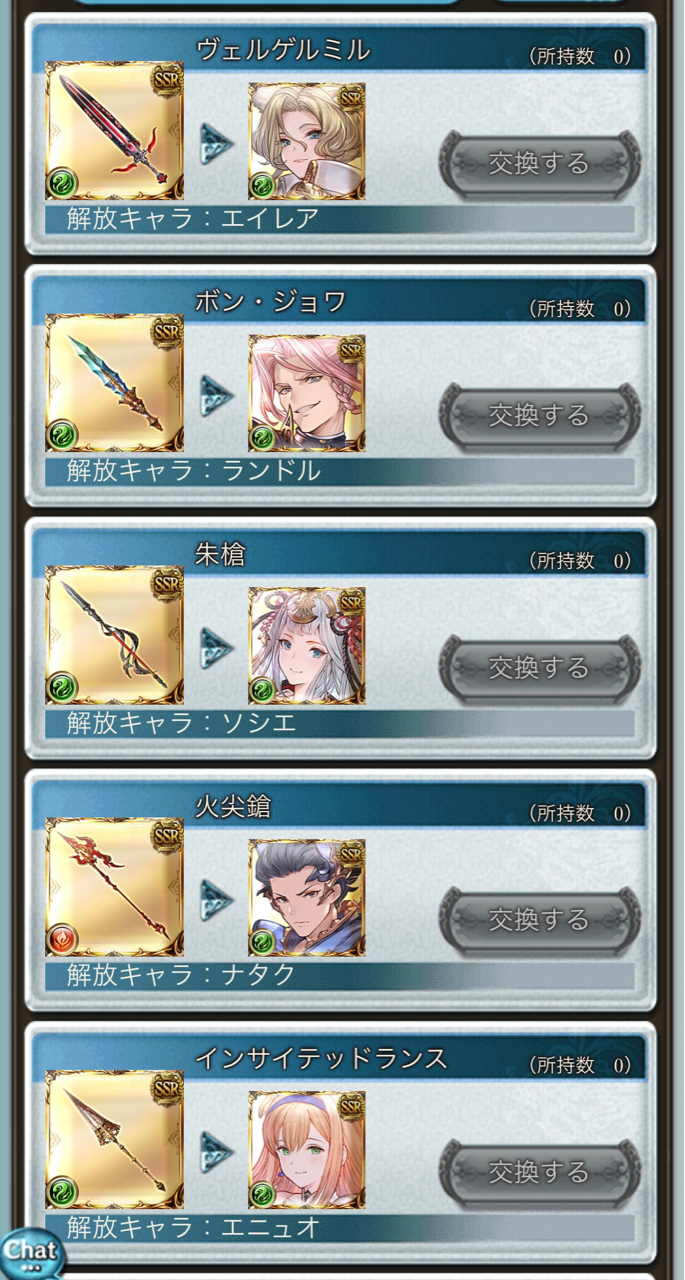Screen dimensions: 685x1280
Task: Click 交換する for インサイテッドランス
Action: 540,1171
